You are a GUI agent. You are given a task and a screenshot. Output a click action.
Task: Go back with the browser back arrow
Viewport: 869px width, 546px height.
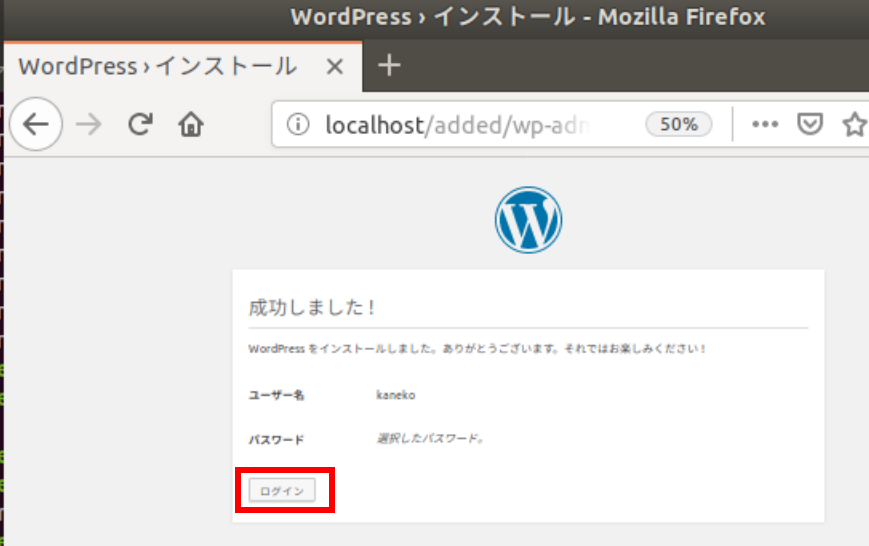(x=36, y=124)
